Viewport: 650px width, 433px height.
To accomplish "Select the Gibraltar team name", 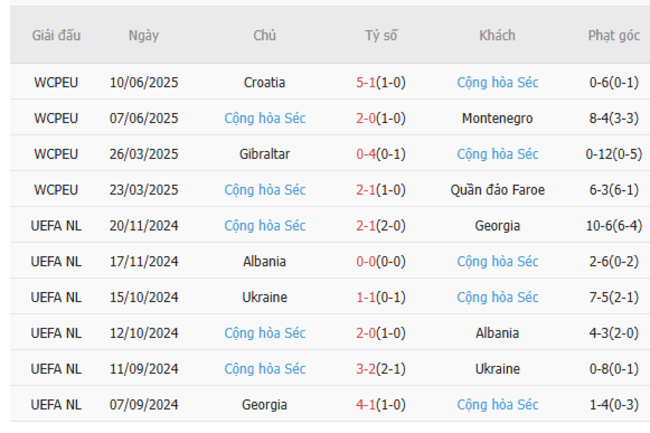I will click(x=265, y=154).
